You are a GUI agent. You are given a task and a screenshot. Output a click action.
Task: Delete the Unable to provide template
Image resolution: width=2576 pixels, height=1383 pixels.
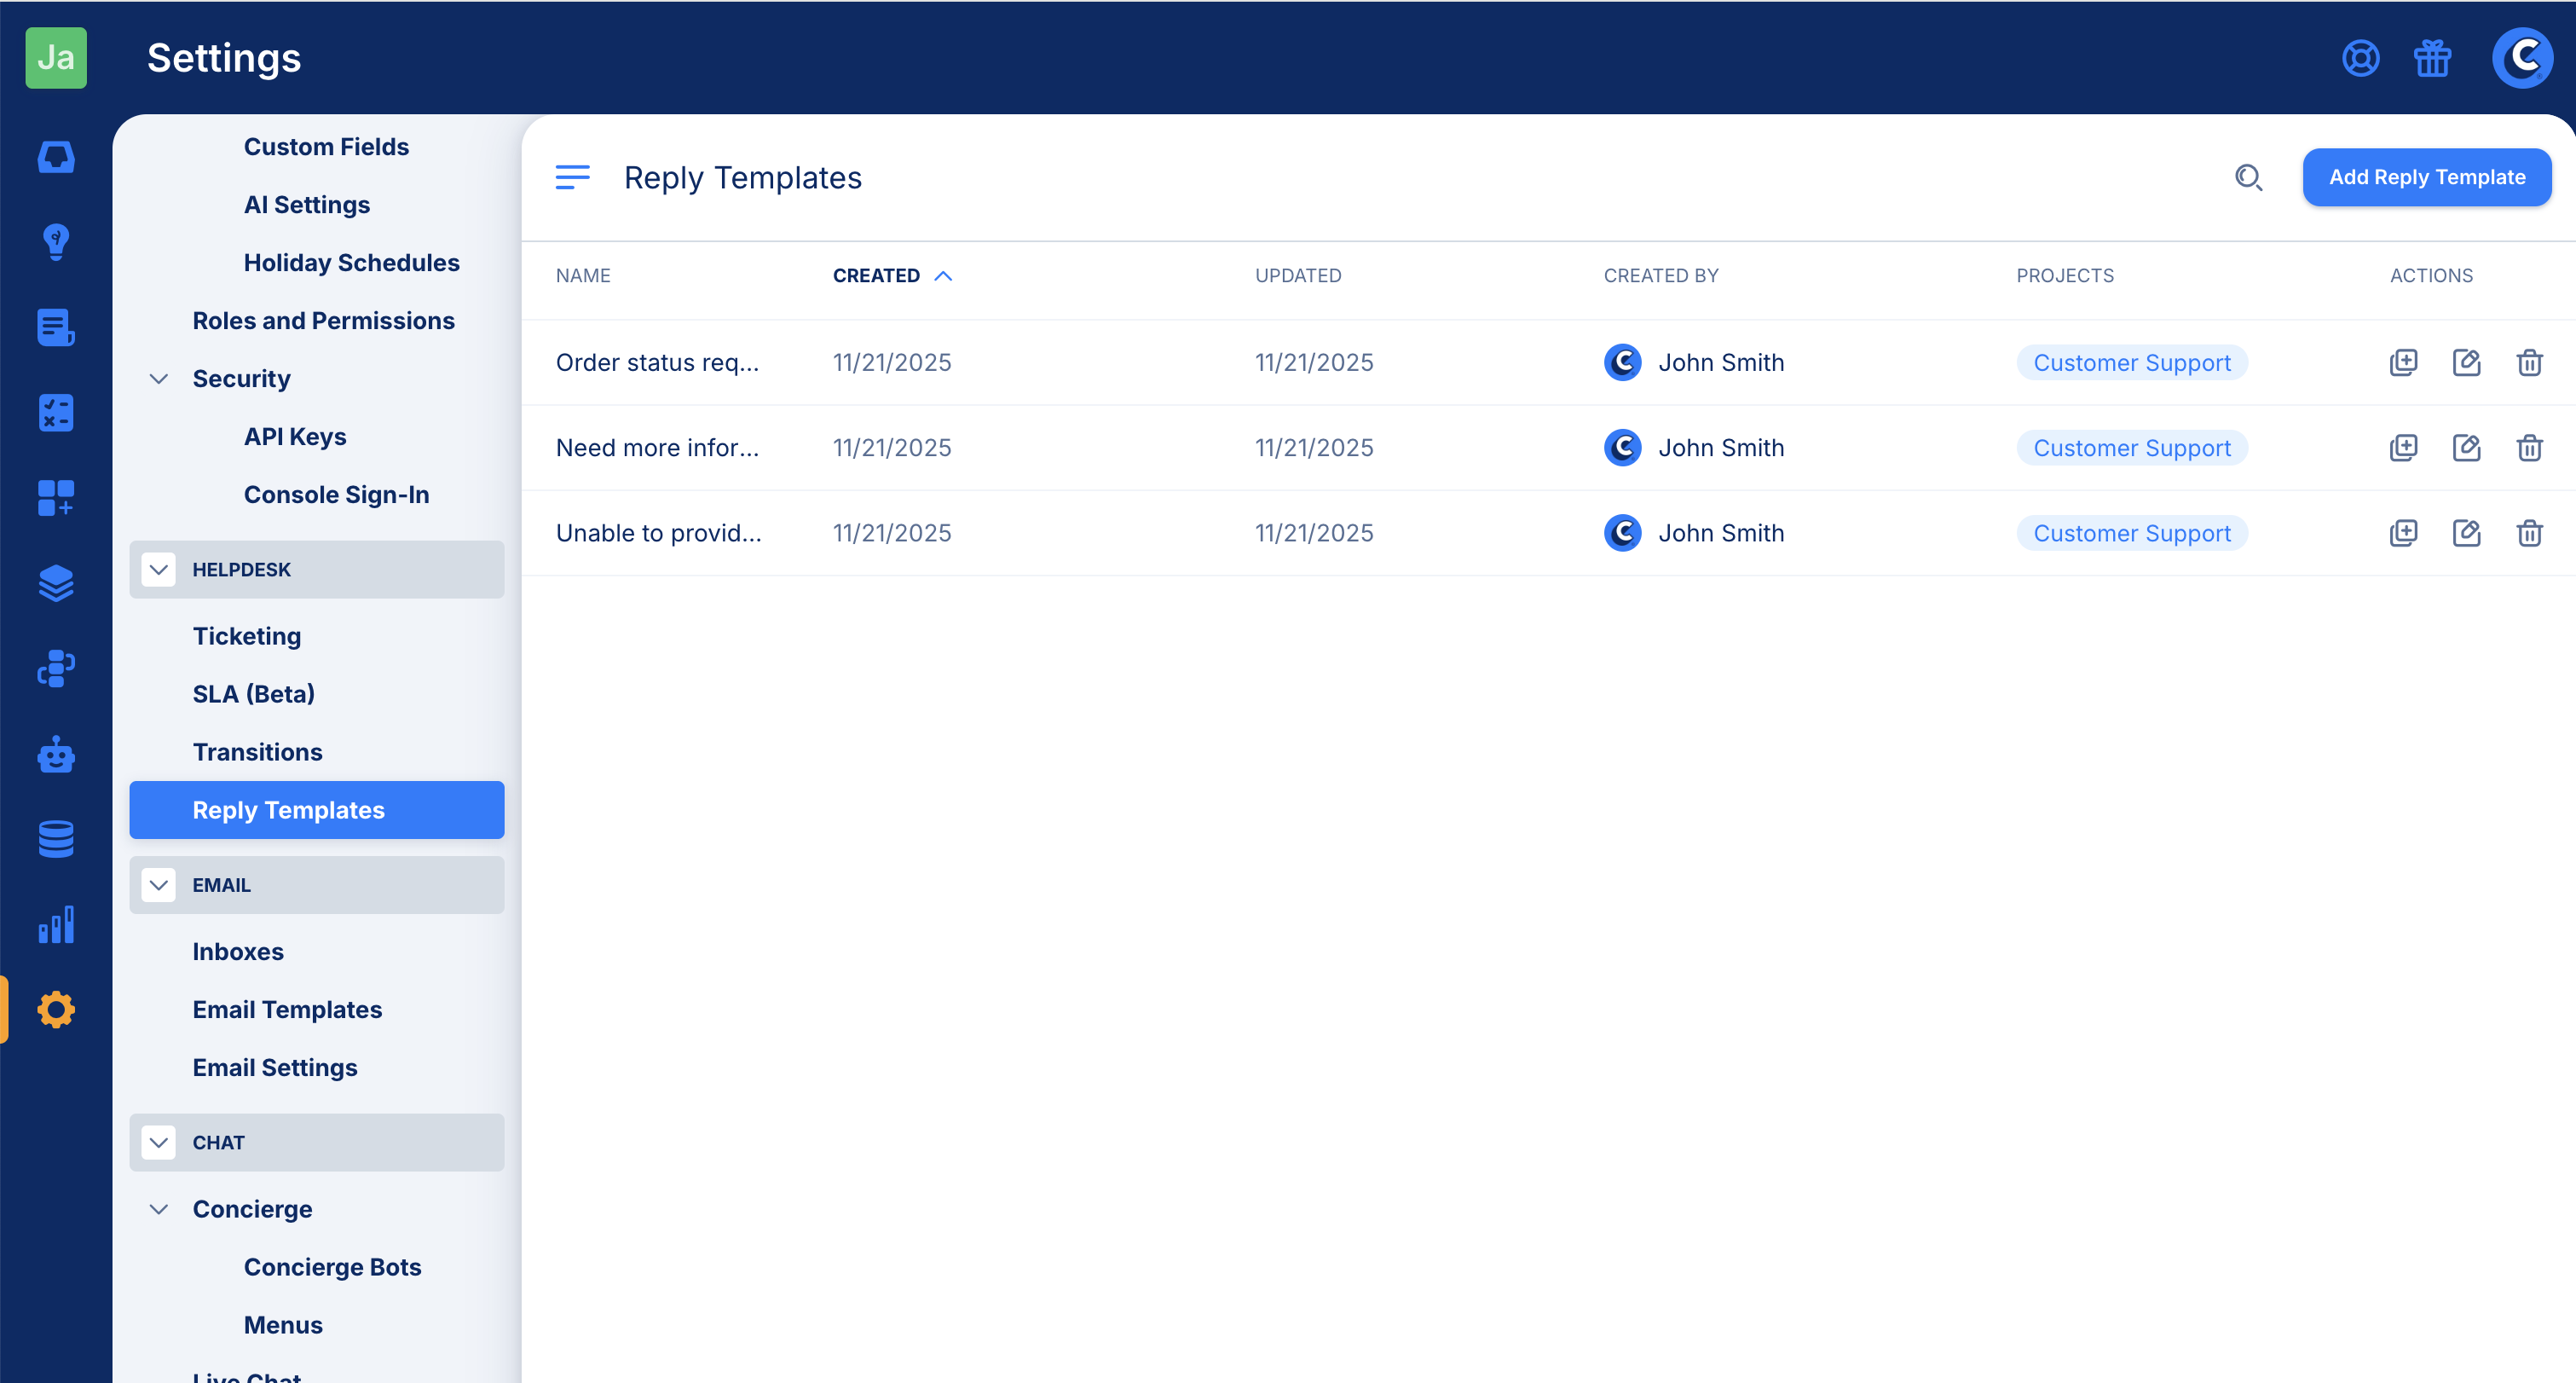pyautogui.click(x=2529, y=533)
